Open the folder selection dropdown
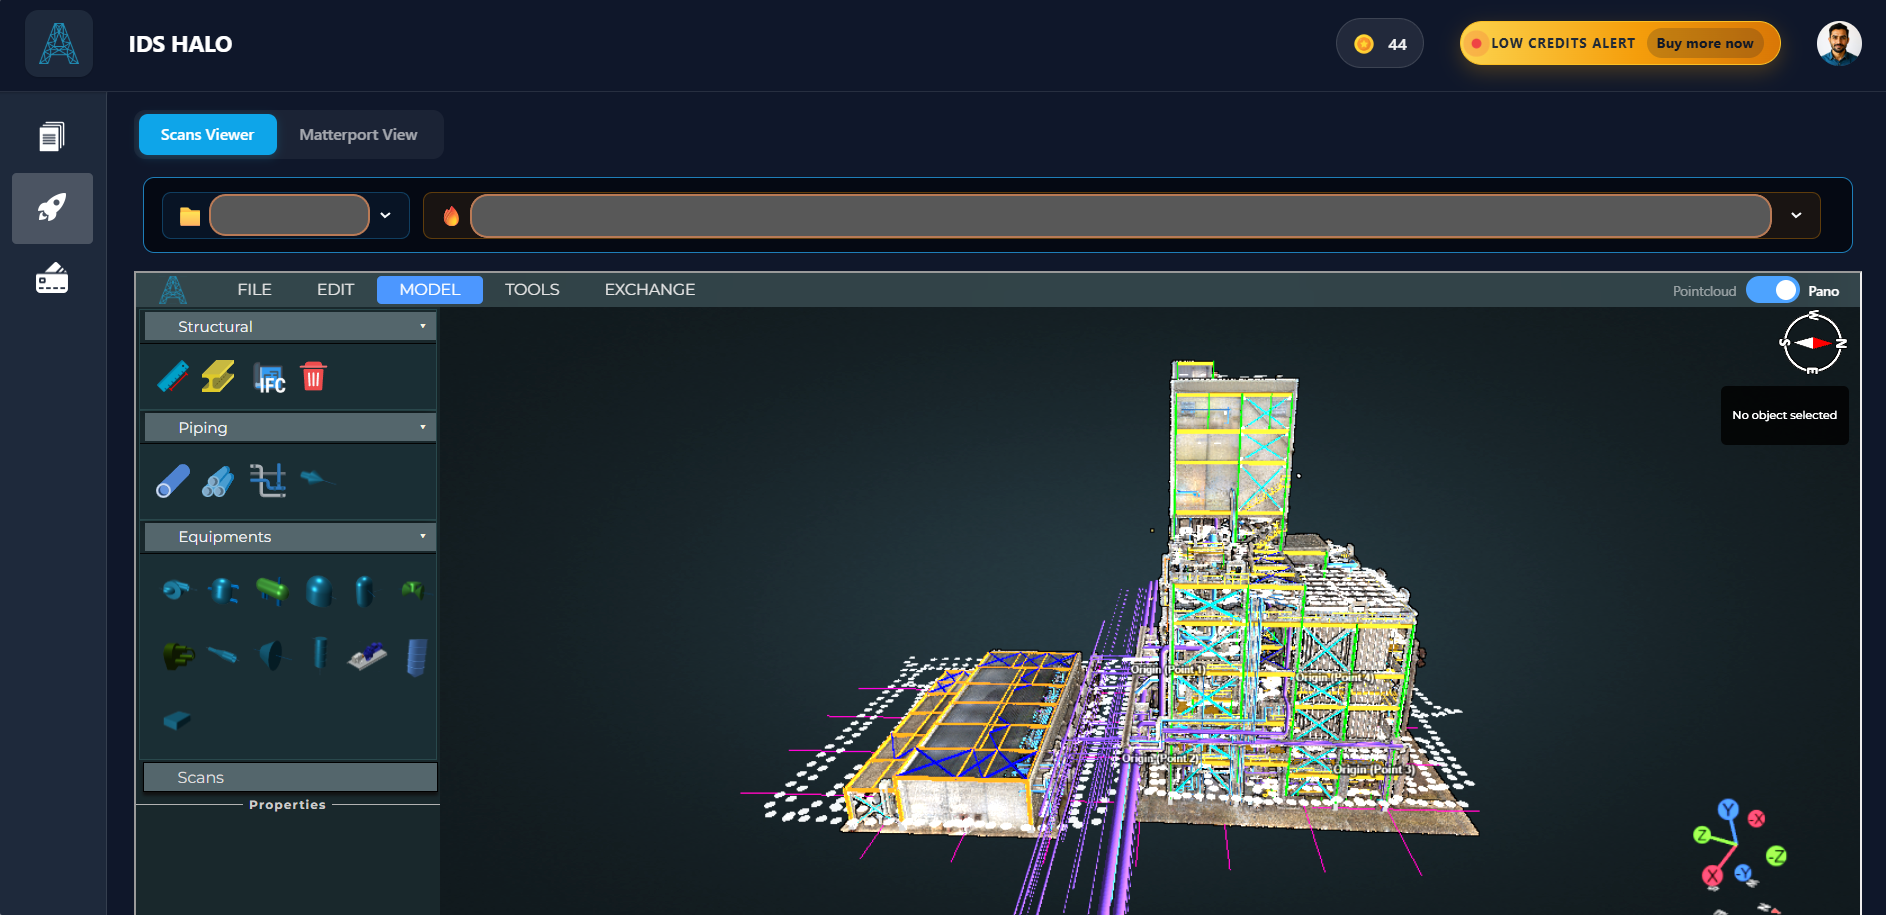This screenshot has width=1886, height=915. (286, 215)
